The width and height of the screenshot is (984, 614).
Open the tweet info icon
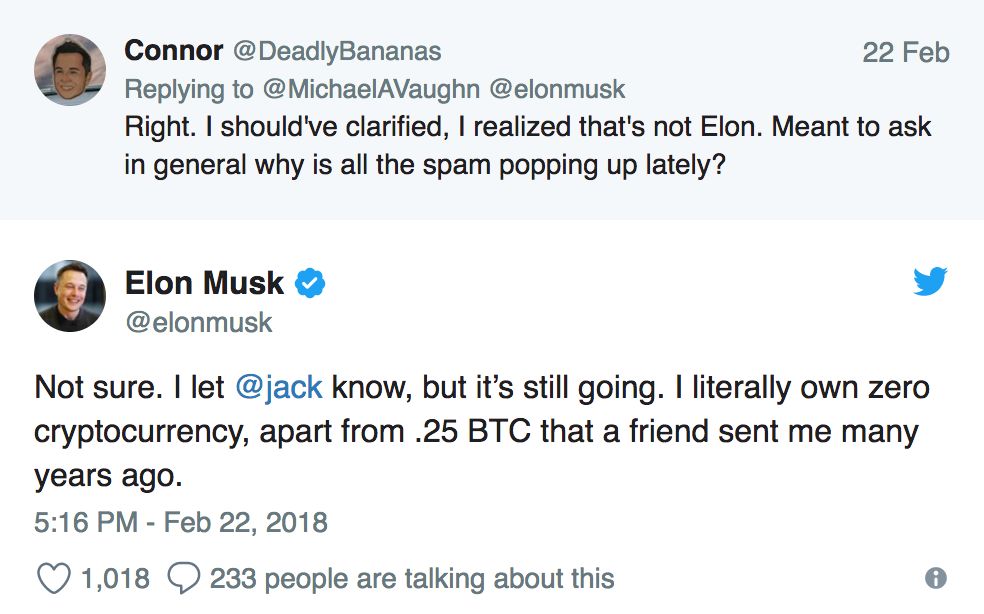click(x=936, y=577)
